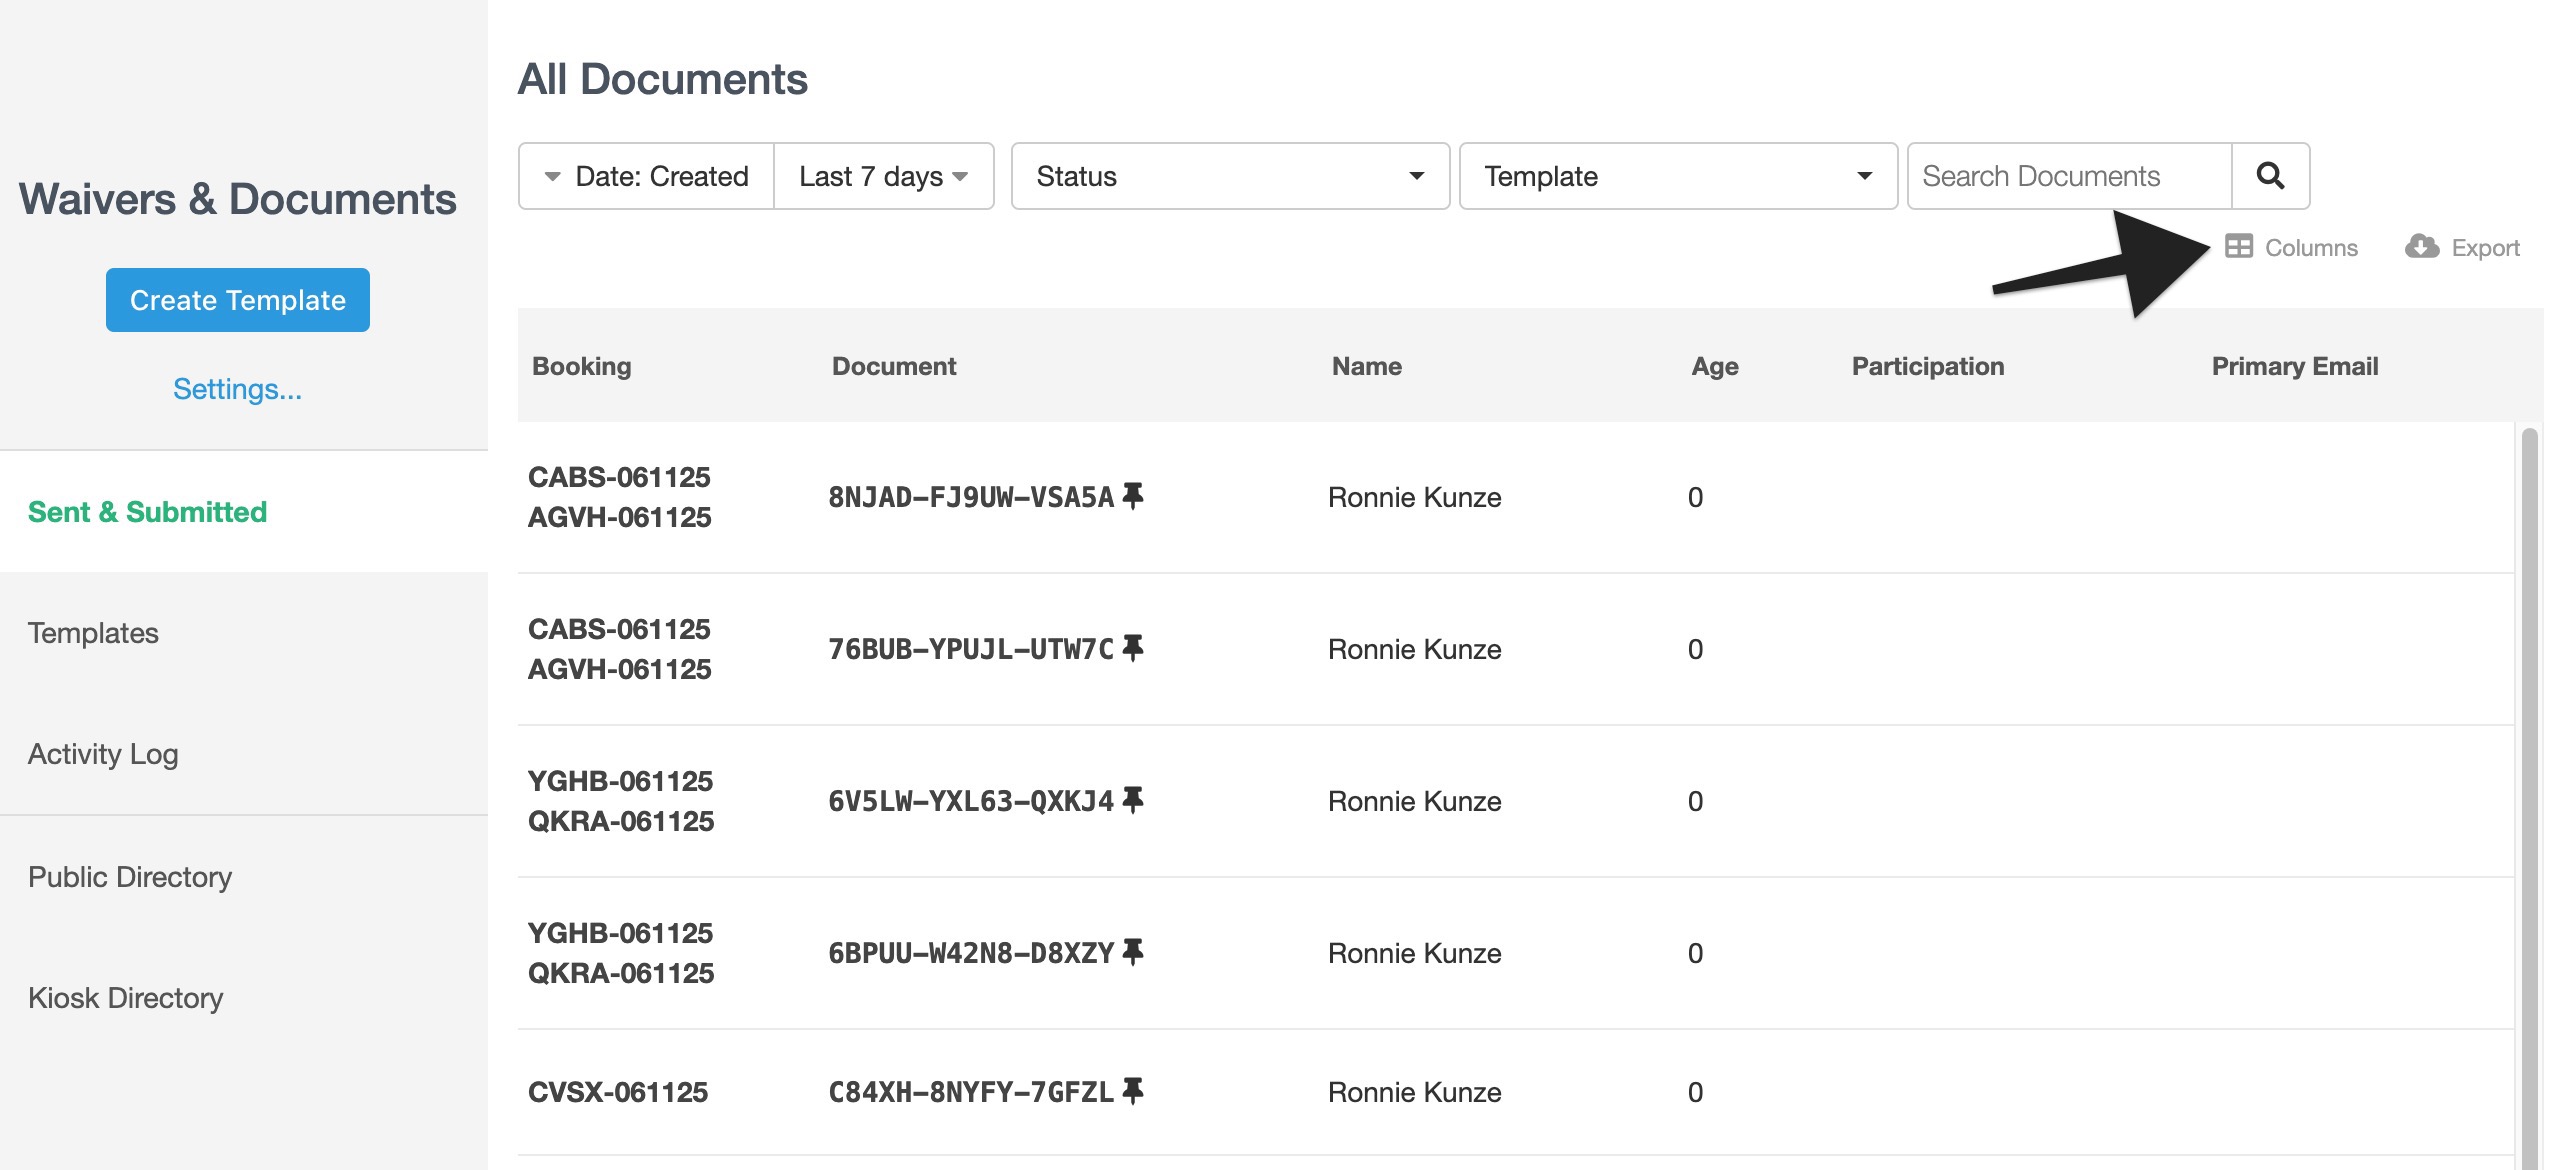Click age value 0 in the 6V5LW row
Viewport: 2558px width, 1170px height.
point(1695,801)
